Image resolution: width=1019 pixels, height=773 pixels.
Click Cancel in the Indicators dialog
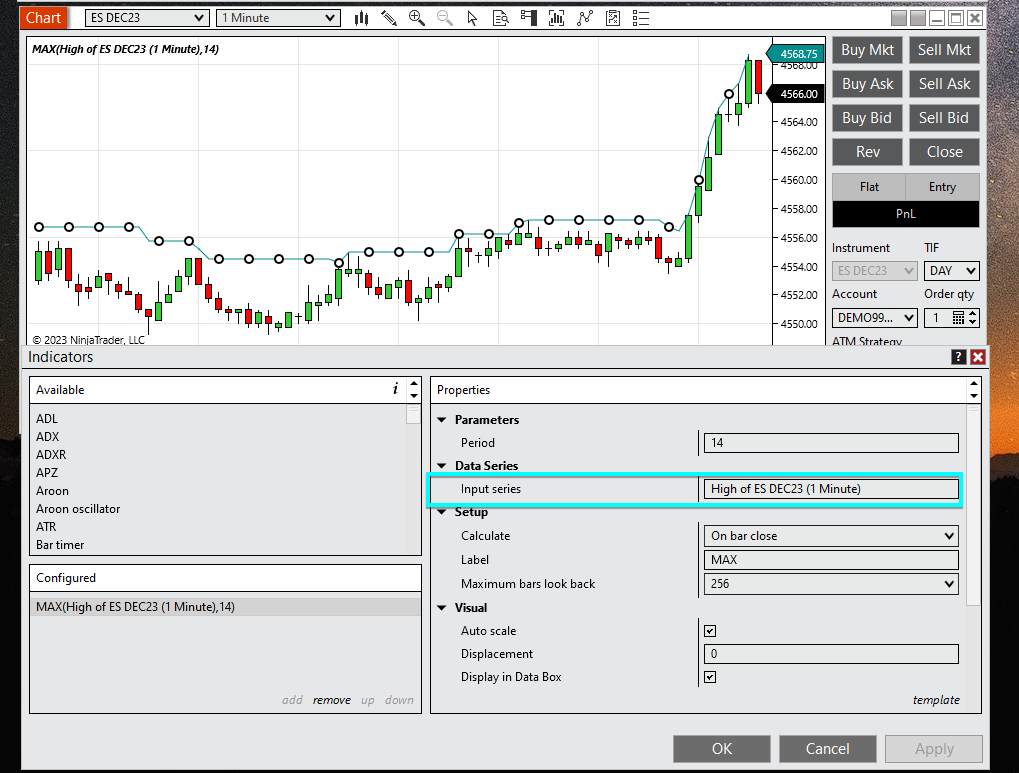point(827,749)
